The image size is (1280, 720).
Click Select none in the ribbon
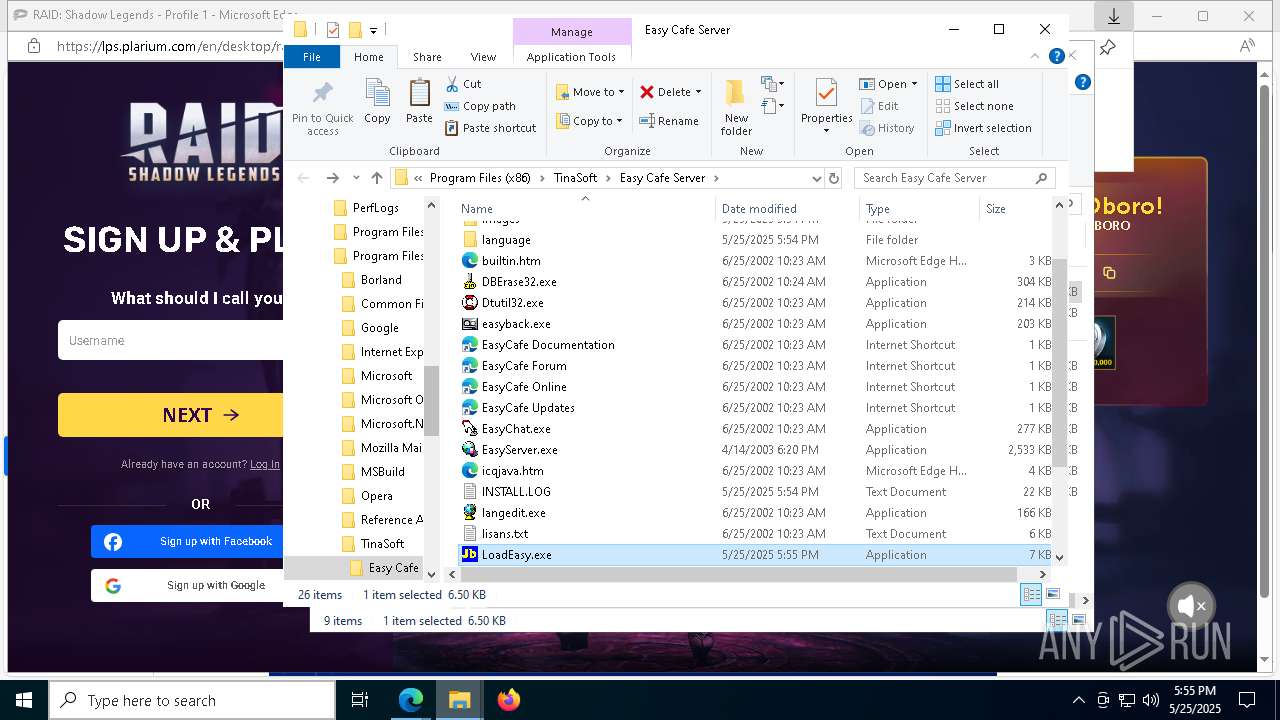[x=974, y=106]
